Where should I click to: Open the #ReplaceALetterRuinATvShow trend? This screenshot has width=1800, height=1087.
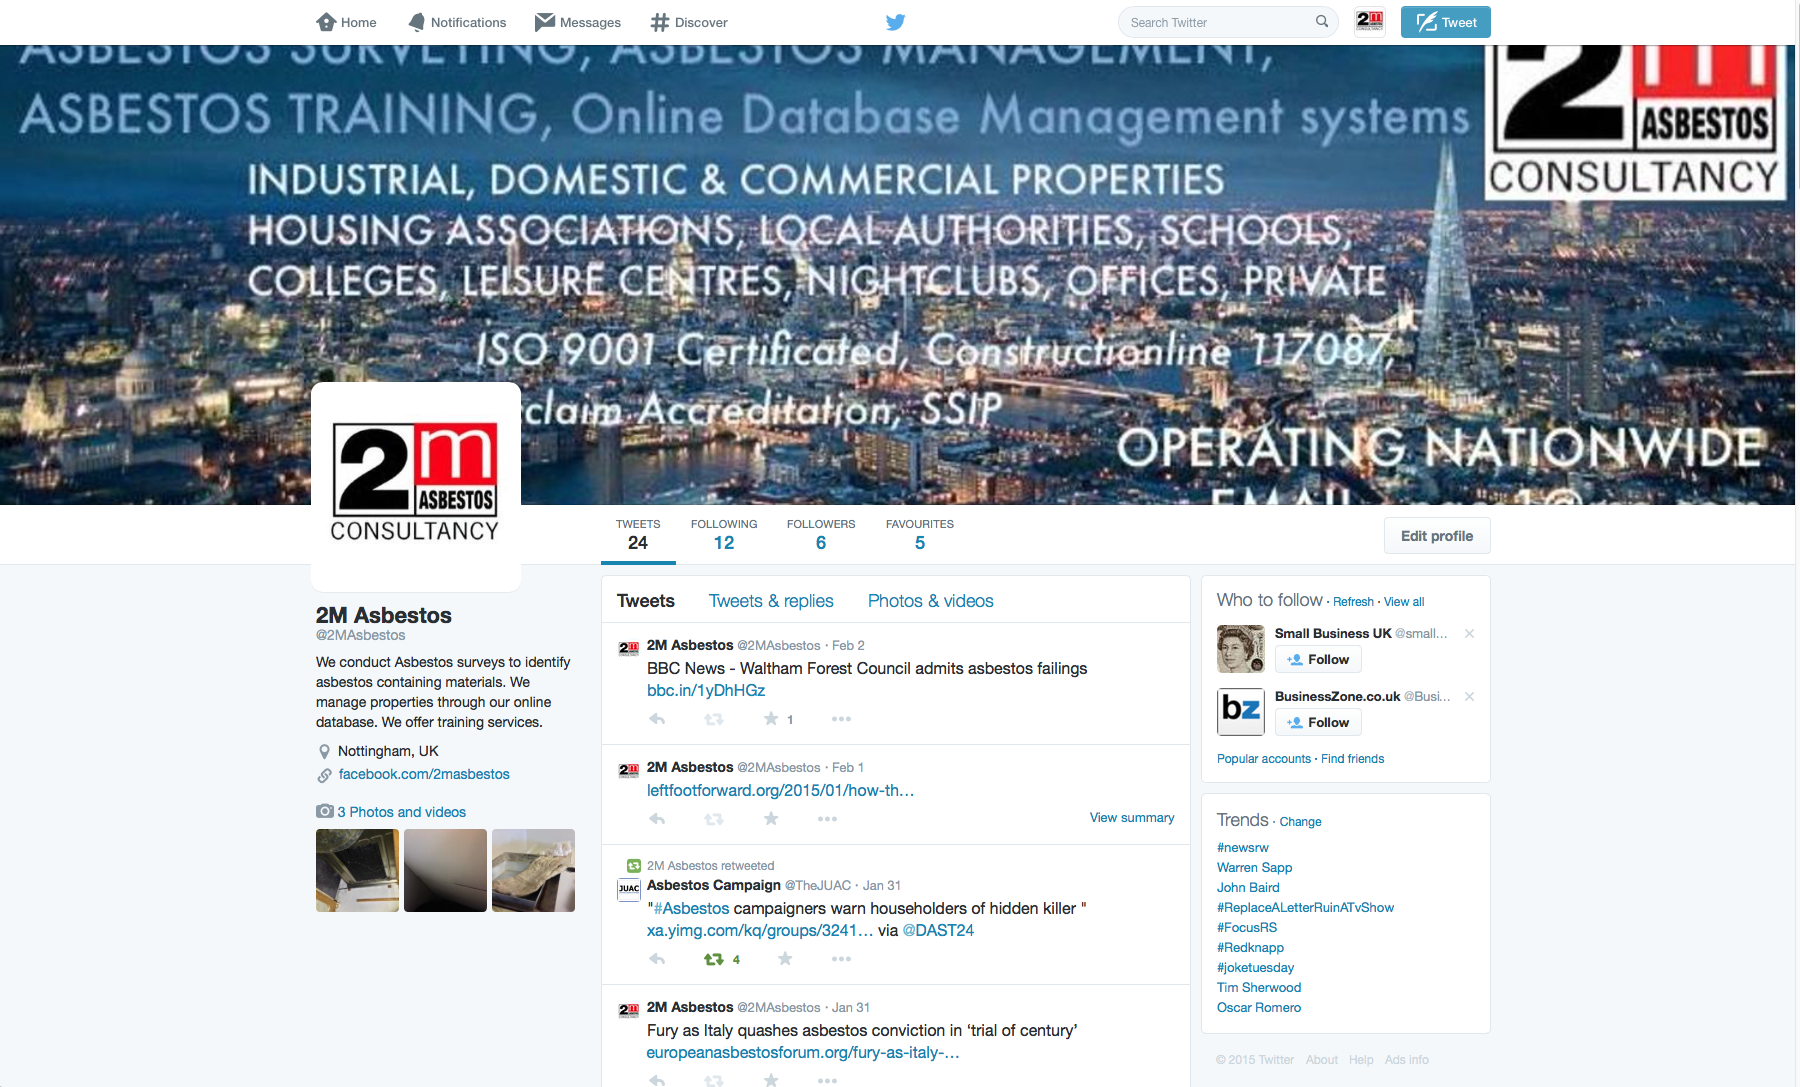(x=1305, y=907)
